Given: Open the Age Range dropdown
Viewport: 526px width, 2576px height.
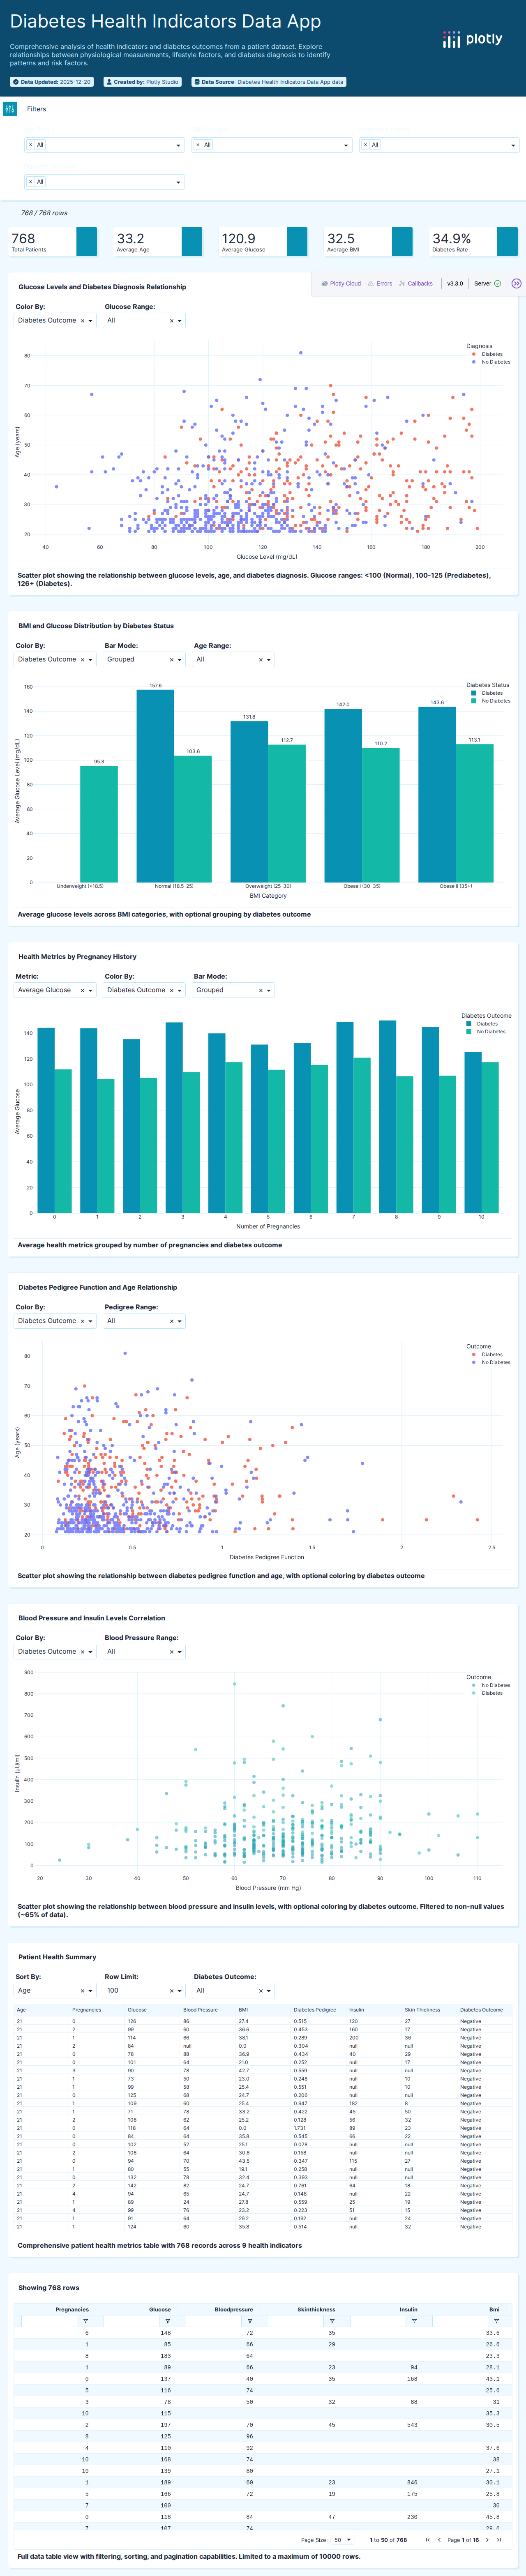Looking at the screenshot, I should click(233, 660).
